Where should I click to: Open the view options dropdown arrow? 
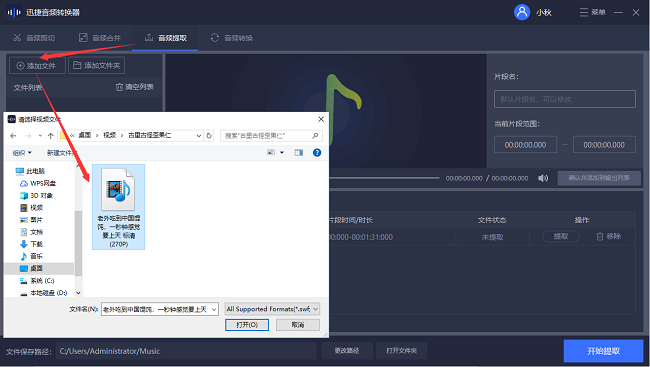point(282,153)
